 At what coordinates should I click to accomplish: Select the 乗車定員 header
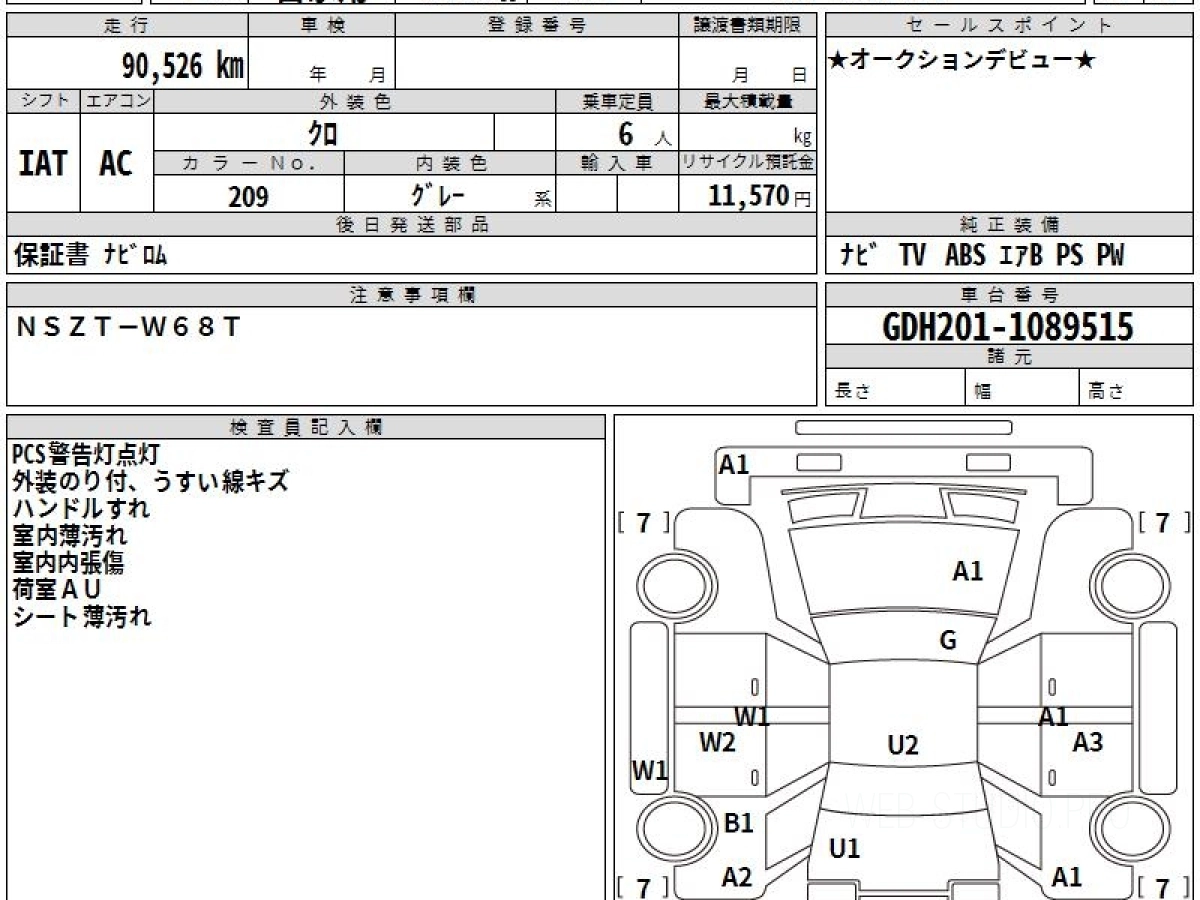coord(617,101)
